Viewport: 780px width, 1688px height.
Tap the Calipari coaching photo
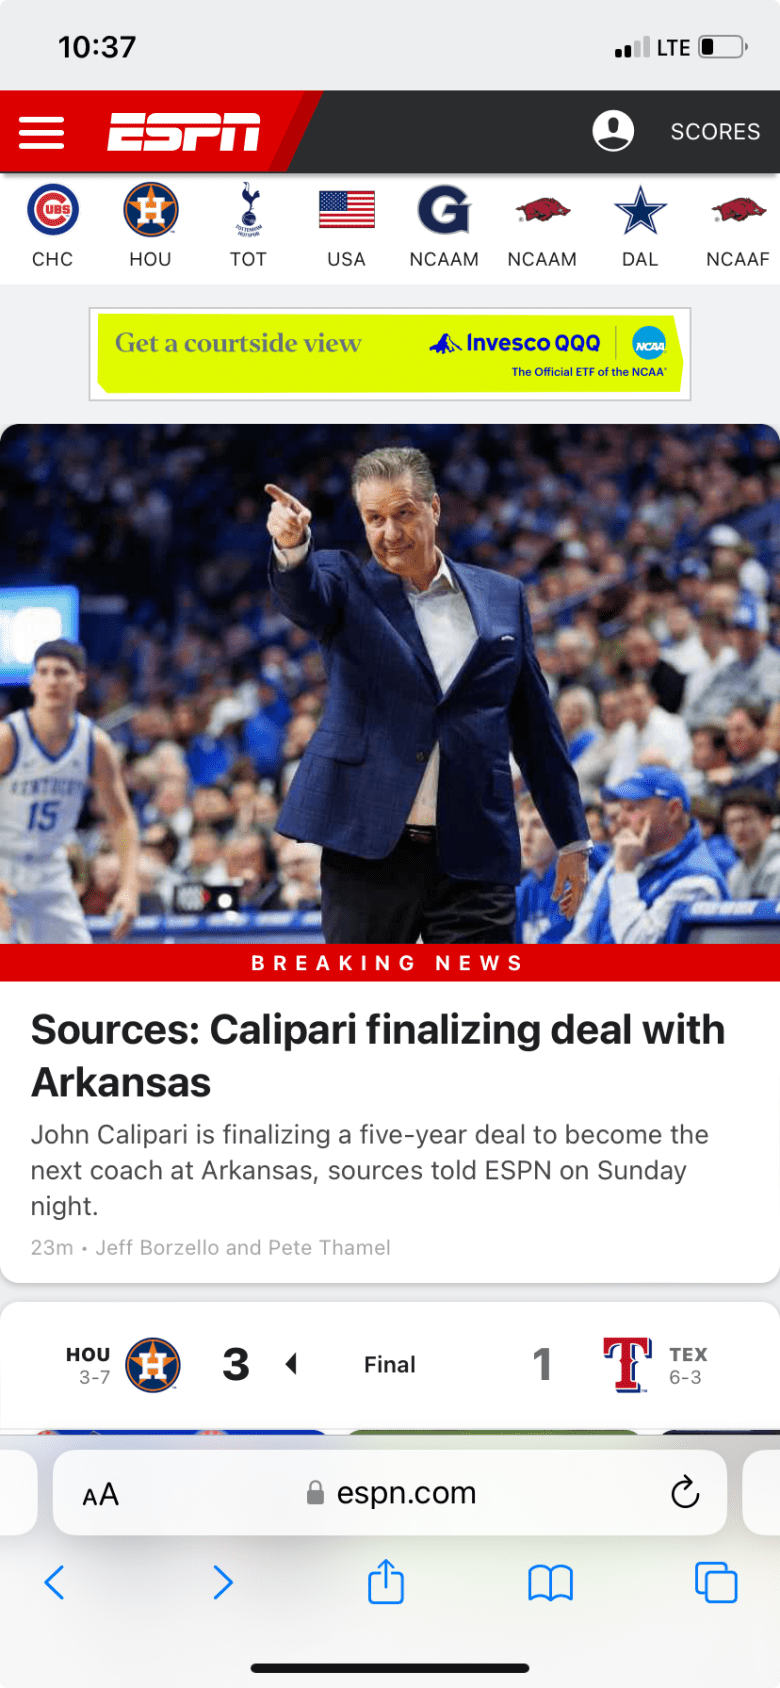[x=390, y=684]
